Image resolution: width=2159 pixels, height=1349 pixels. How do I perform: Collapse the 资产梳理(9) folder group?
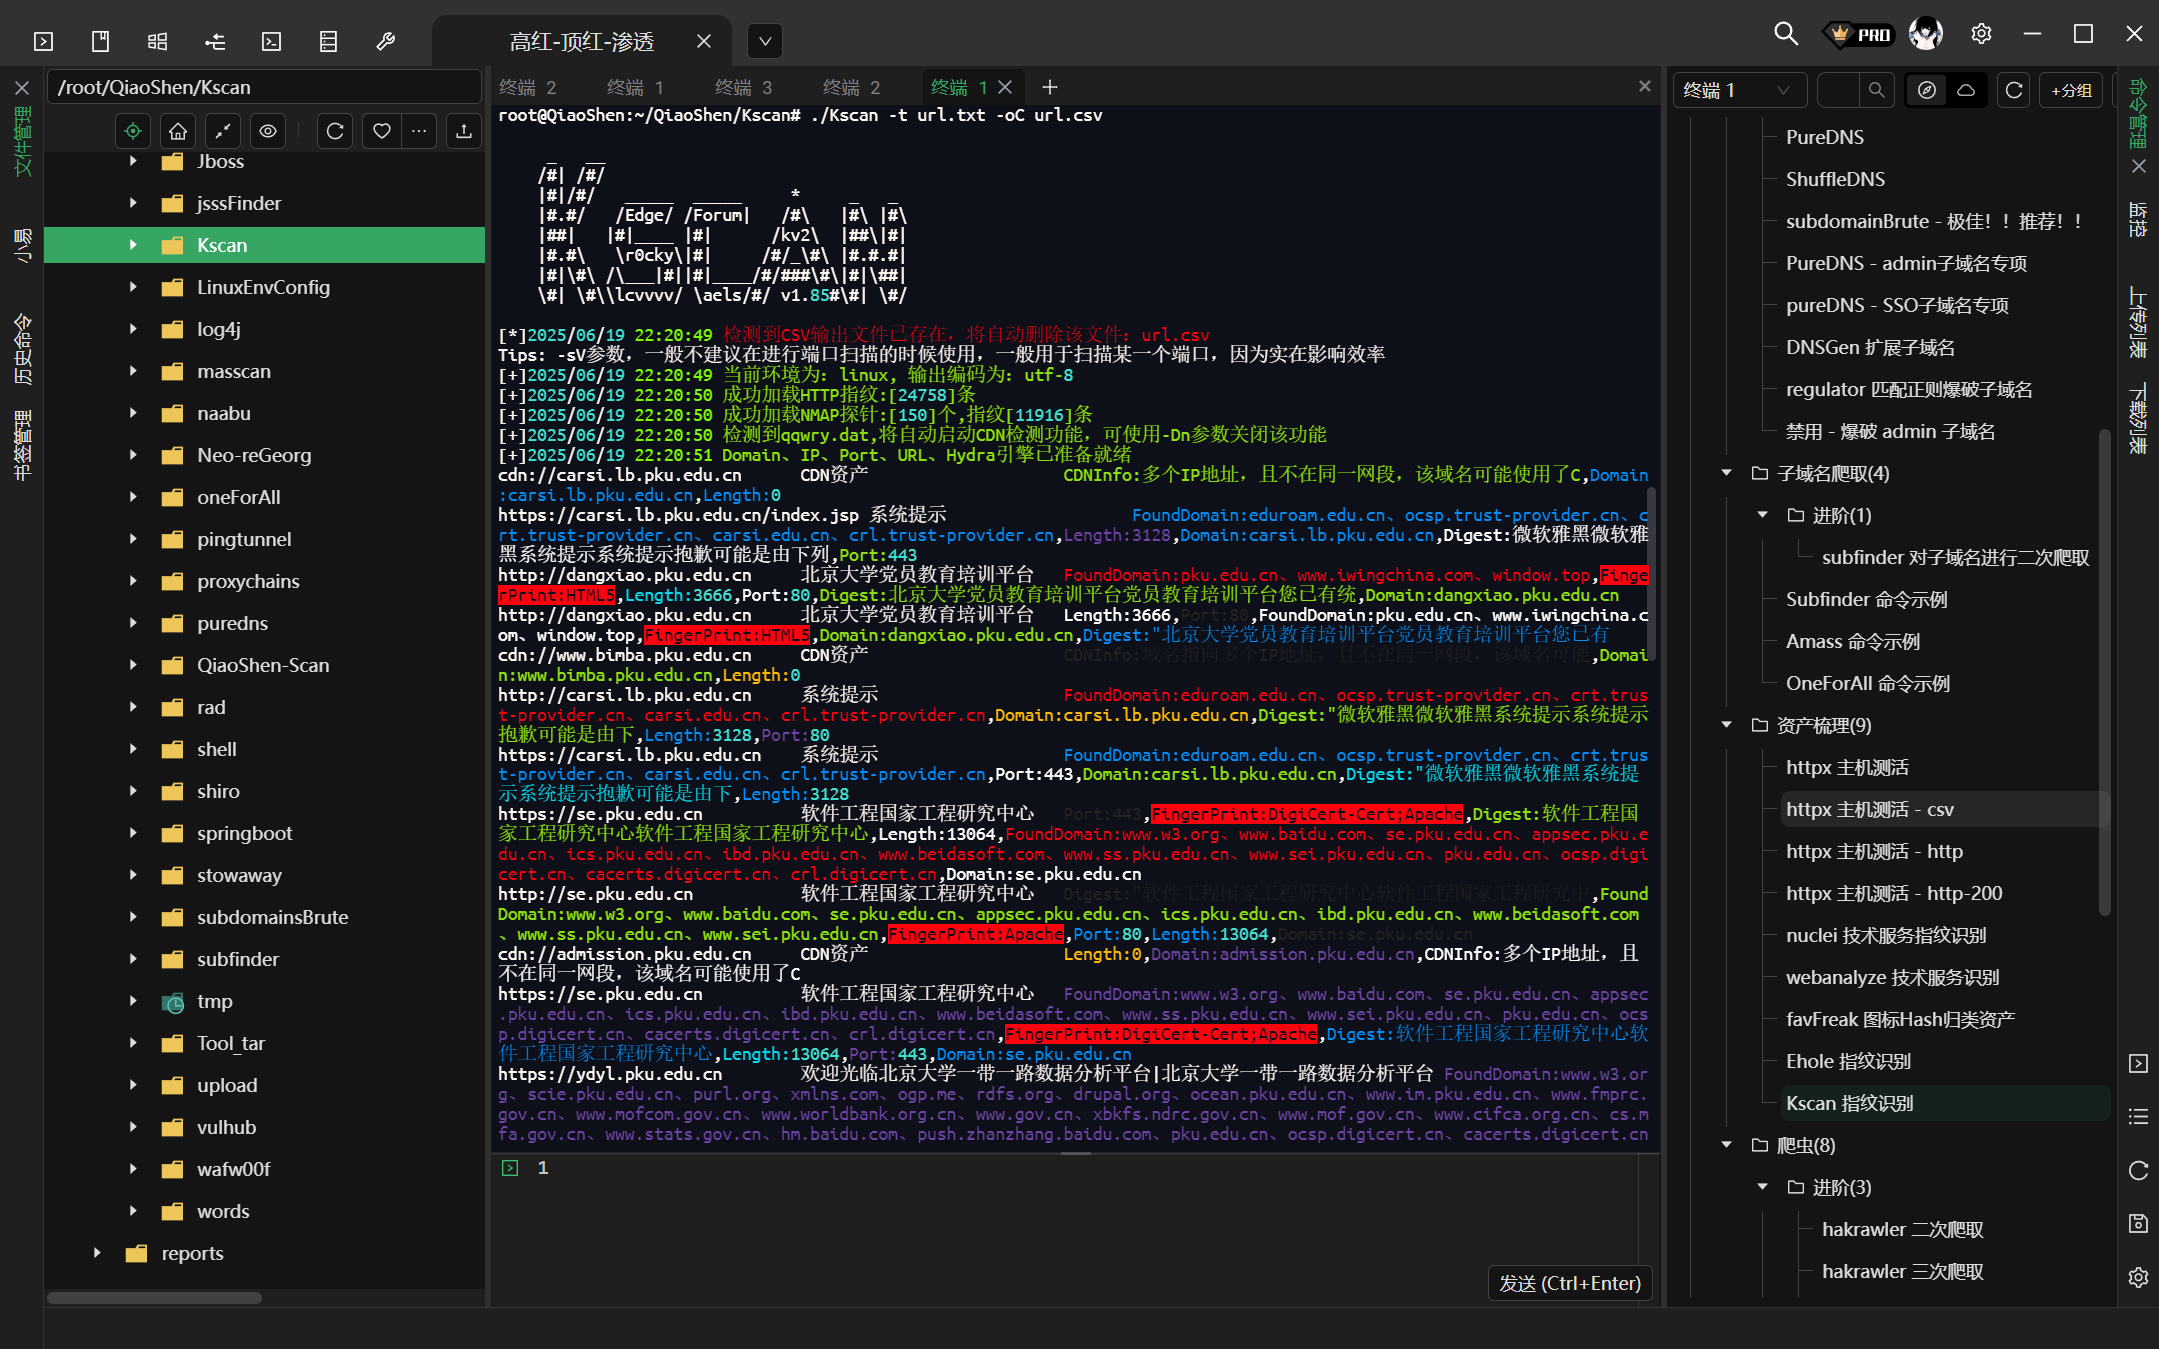(1727, 725)
